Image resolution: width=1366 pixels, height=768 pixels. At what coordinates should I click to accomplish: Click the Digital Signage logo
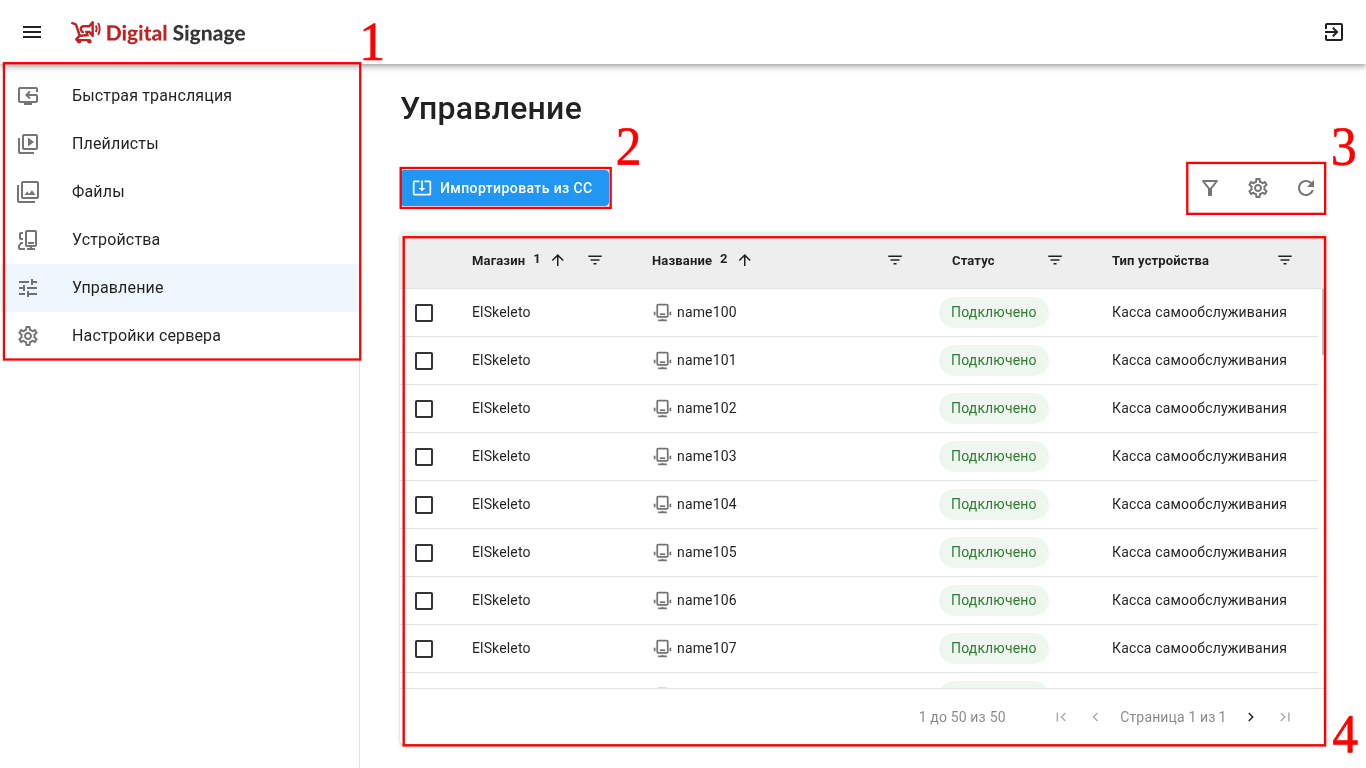click(x=158, y=33)
